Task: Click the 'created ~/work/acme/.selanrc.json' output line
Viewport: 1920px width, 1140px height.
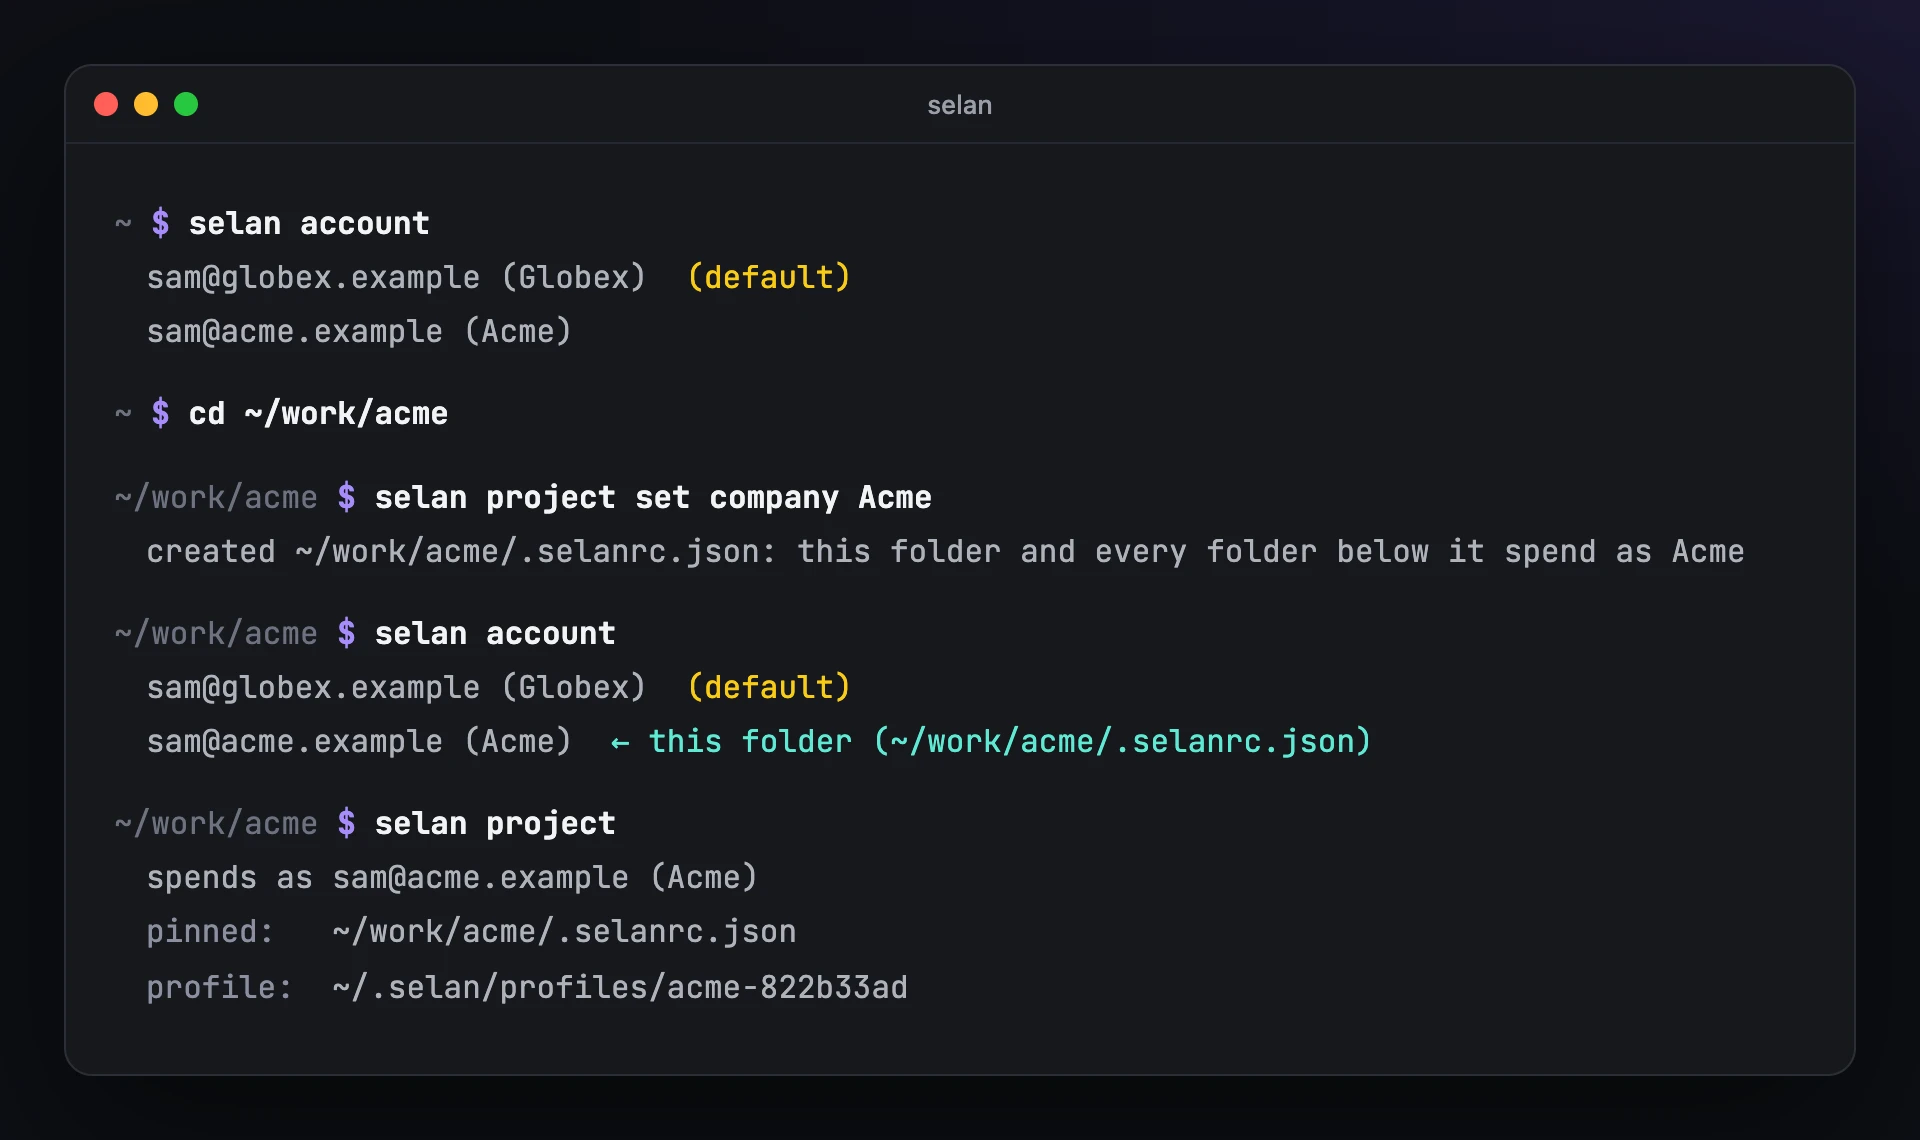Action: [945, 551]
